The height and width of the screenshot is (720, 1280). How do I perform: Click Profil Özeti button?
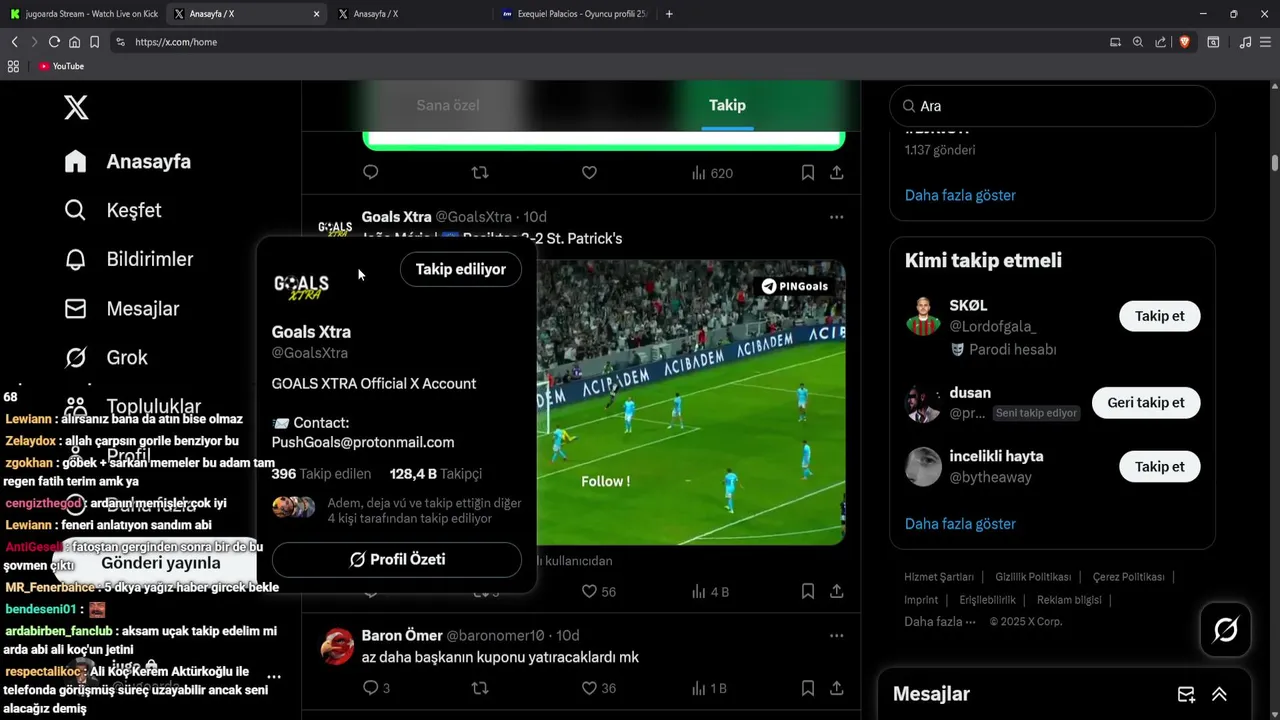click(397, 560)
